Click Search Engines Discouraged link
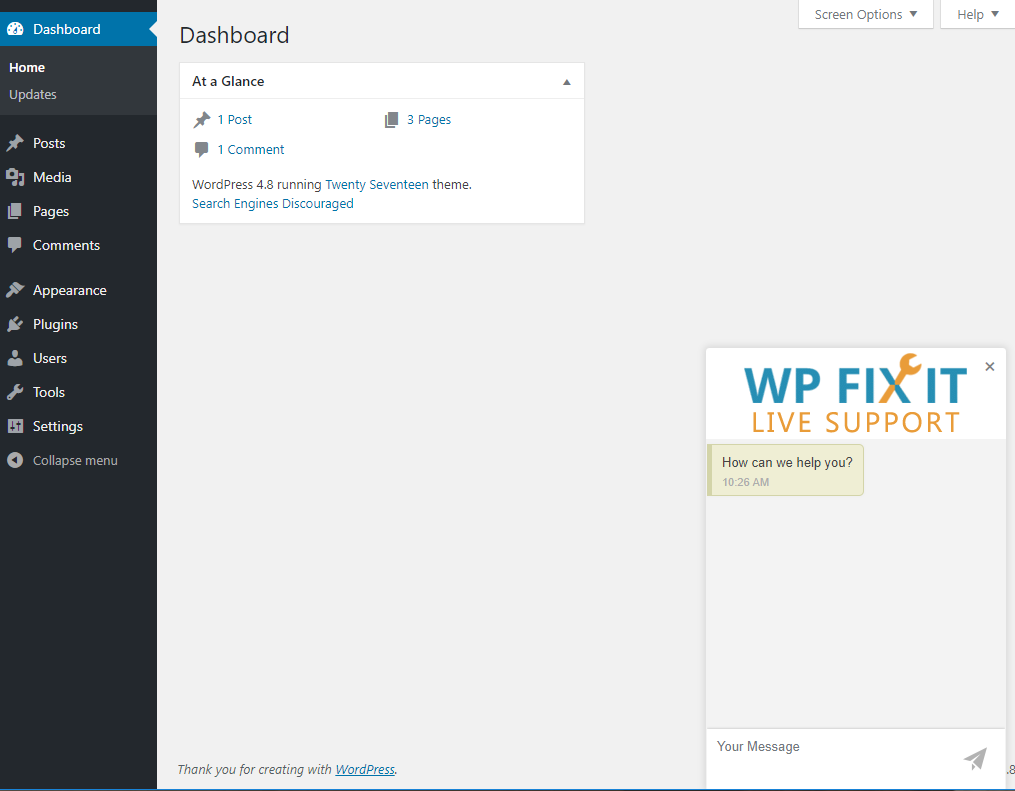Image resolution: width=1015 pixels, height=791 pixels. tap(273, 203)
